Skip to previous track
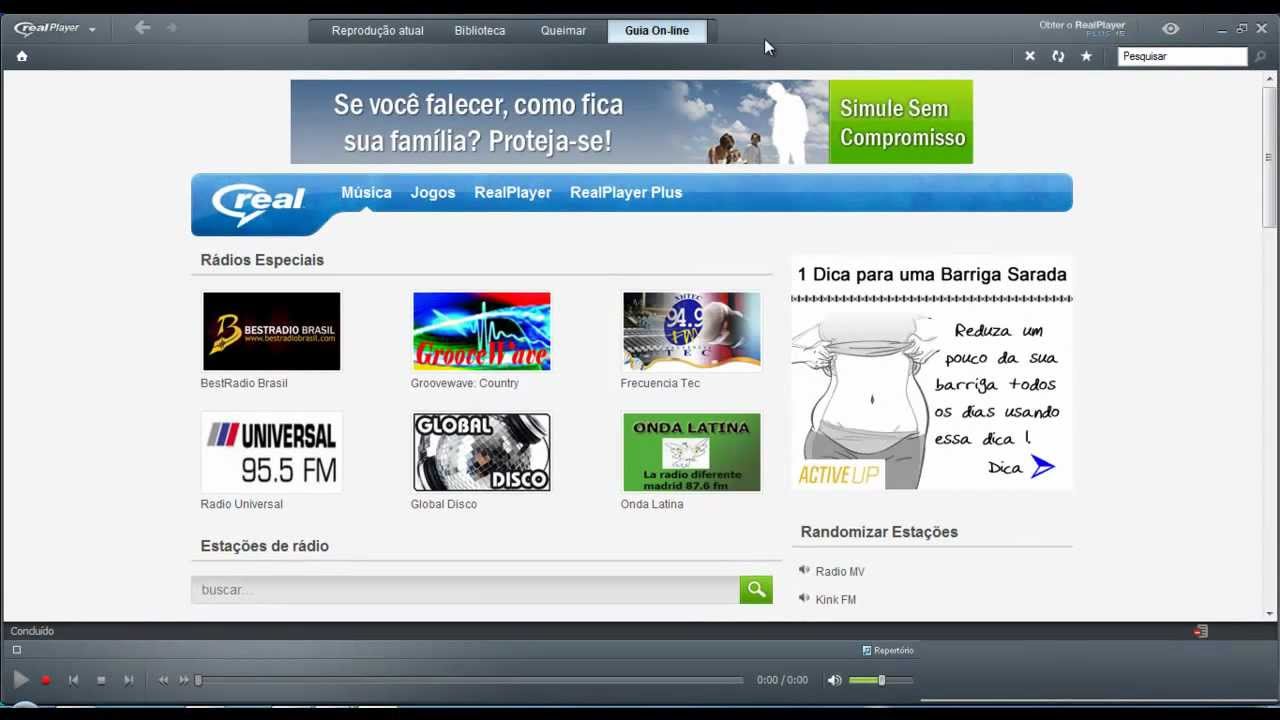Viewport: 1280px width, 720px height. 73,680
